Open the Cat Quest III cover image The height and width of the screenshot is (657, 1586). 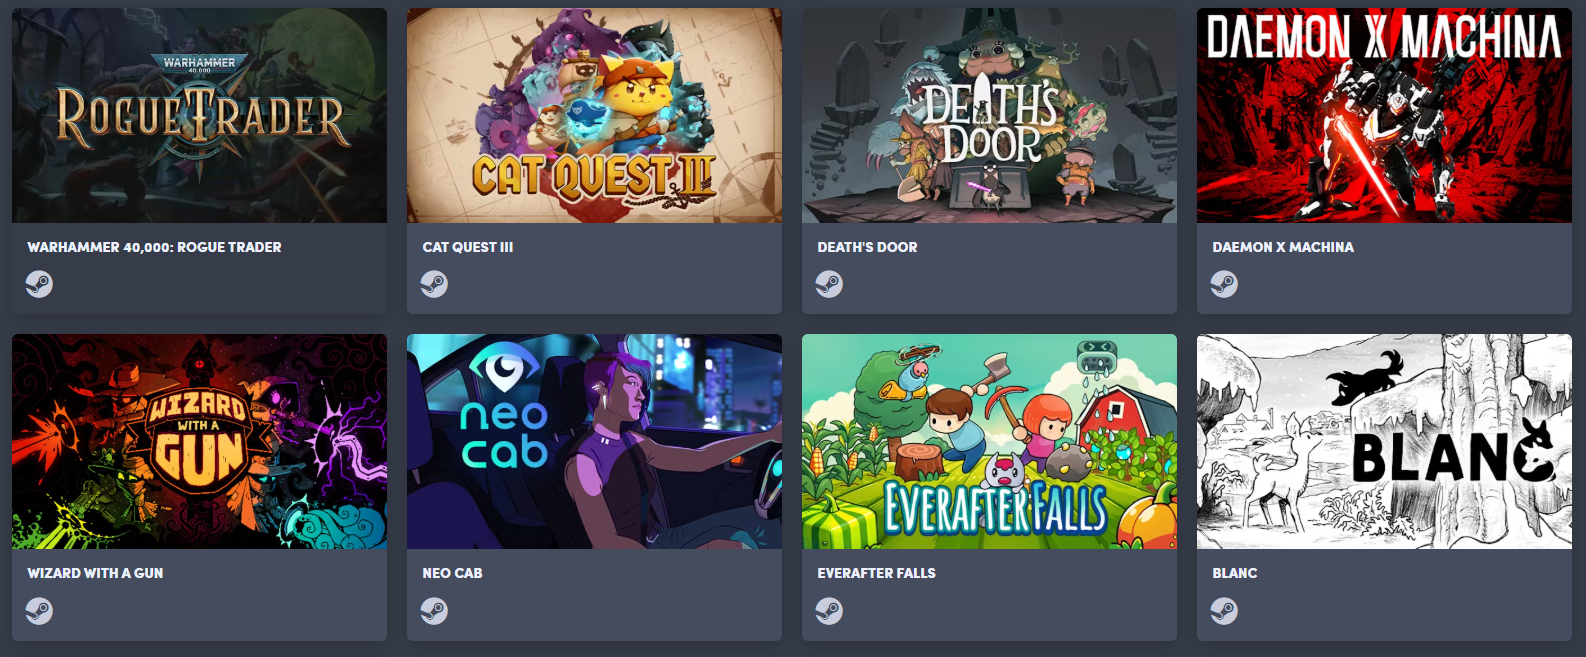(x=594, y=116)
